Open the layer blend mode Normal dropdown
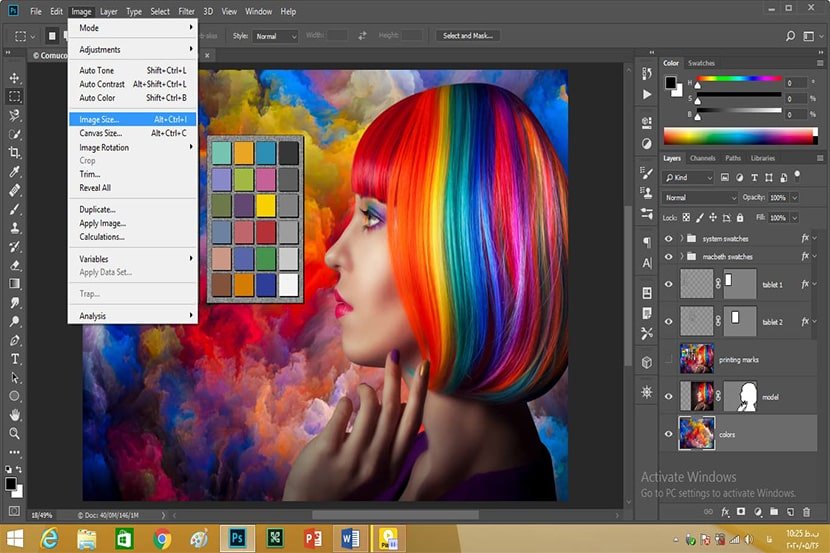830x553 pixels. [x=700, y=197]
